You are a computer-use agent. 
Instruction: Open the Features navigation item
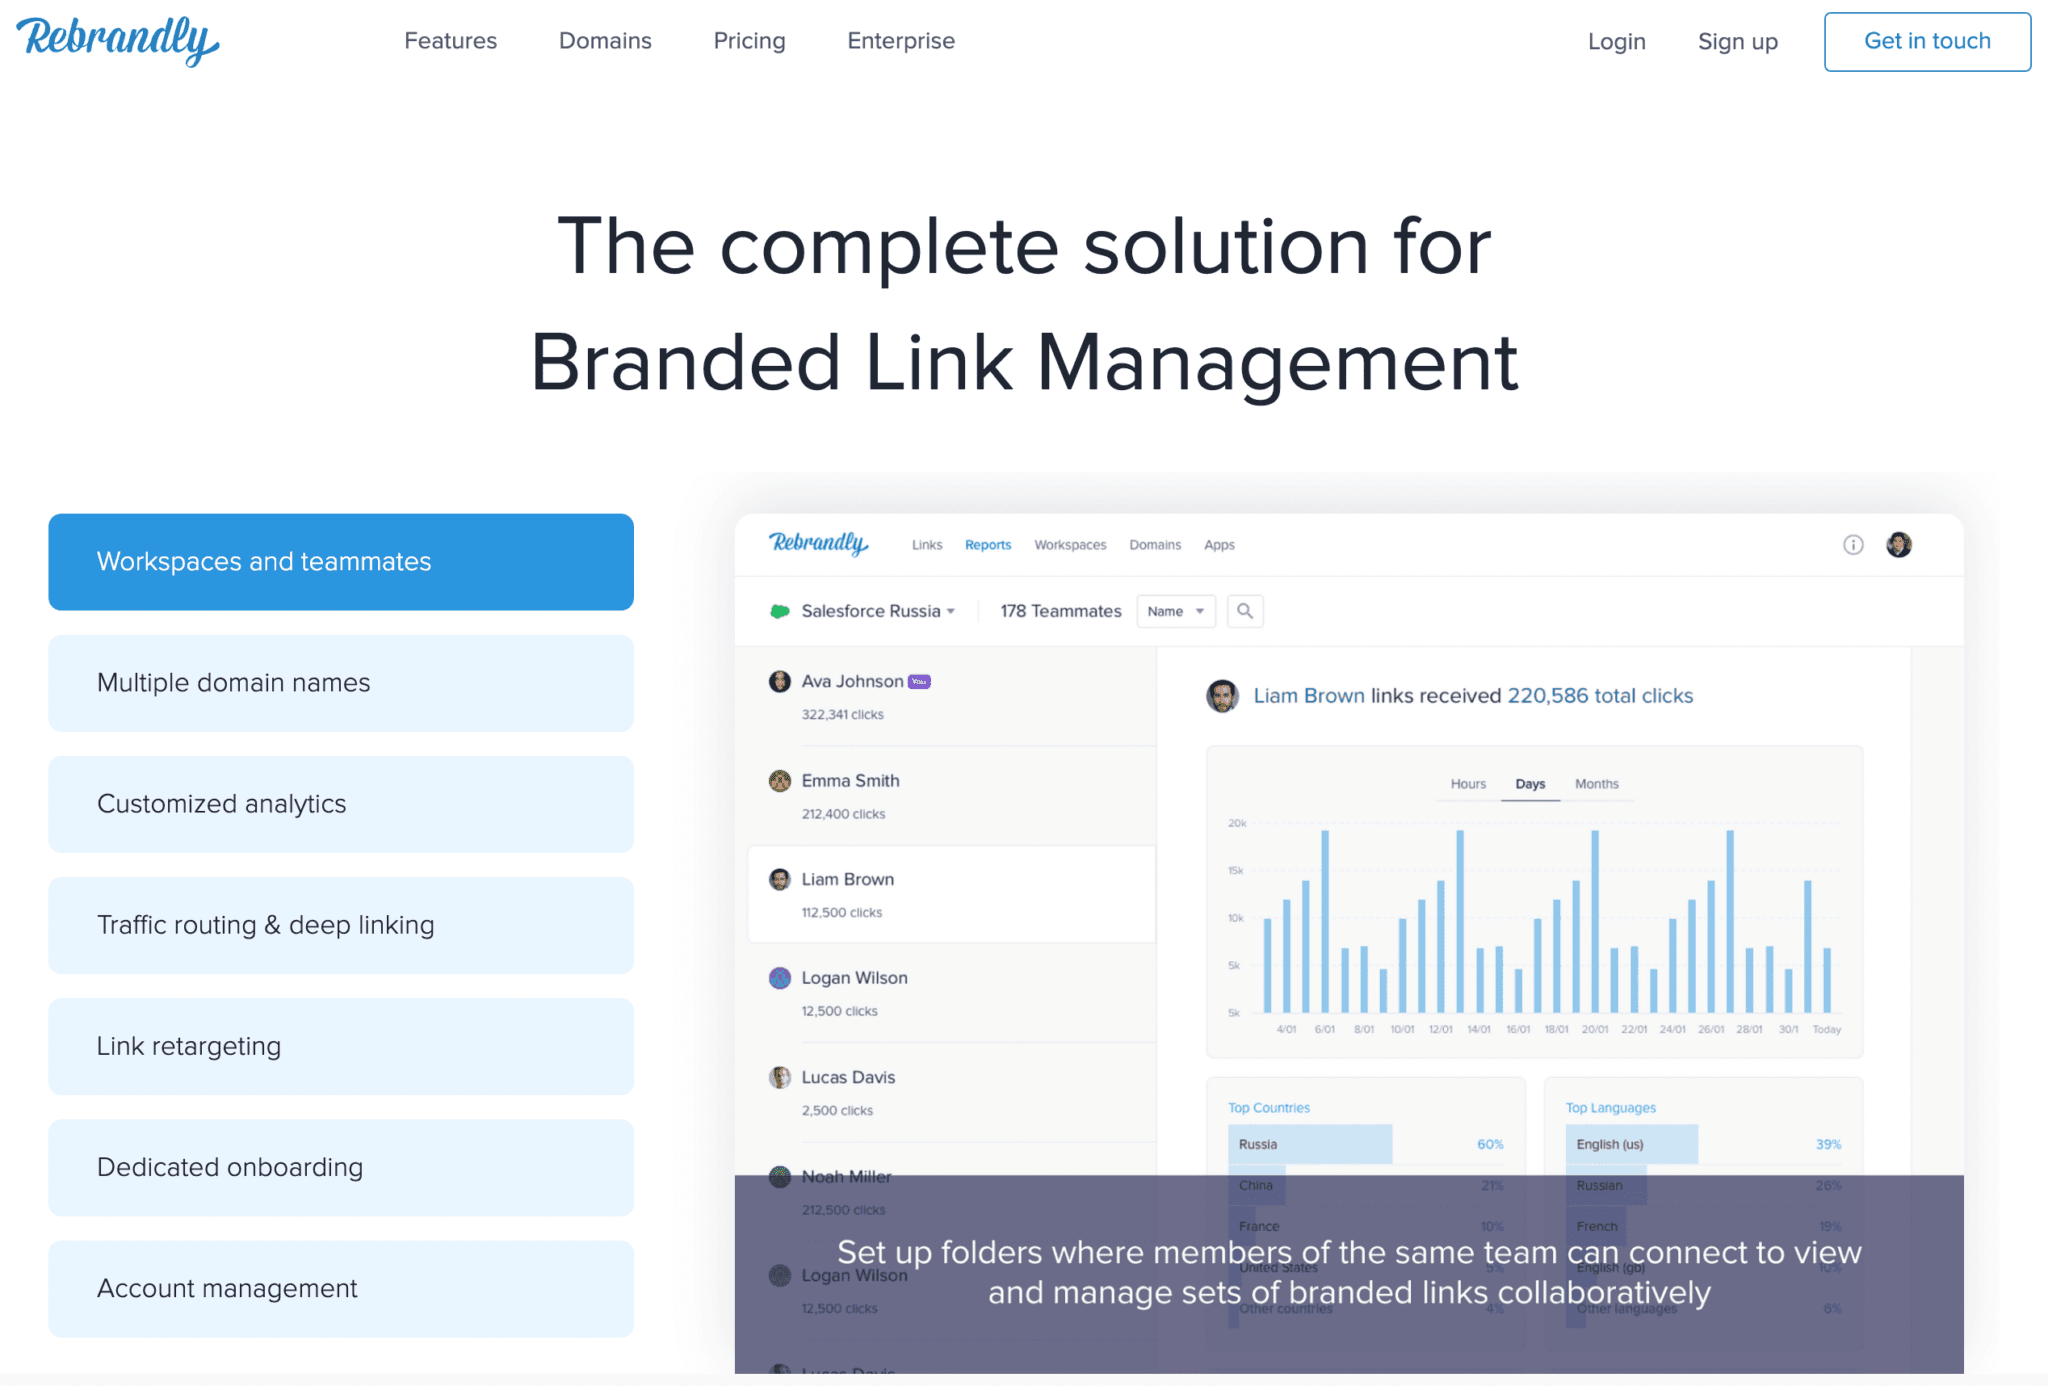450,41
